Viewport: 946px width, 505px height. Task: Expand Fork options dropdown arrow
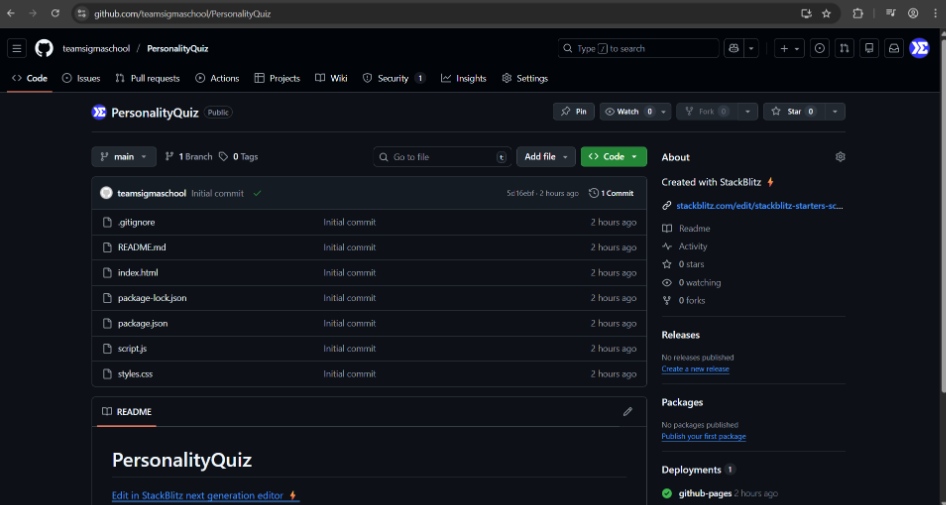point(748,112)
